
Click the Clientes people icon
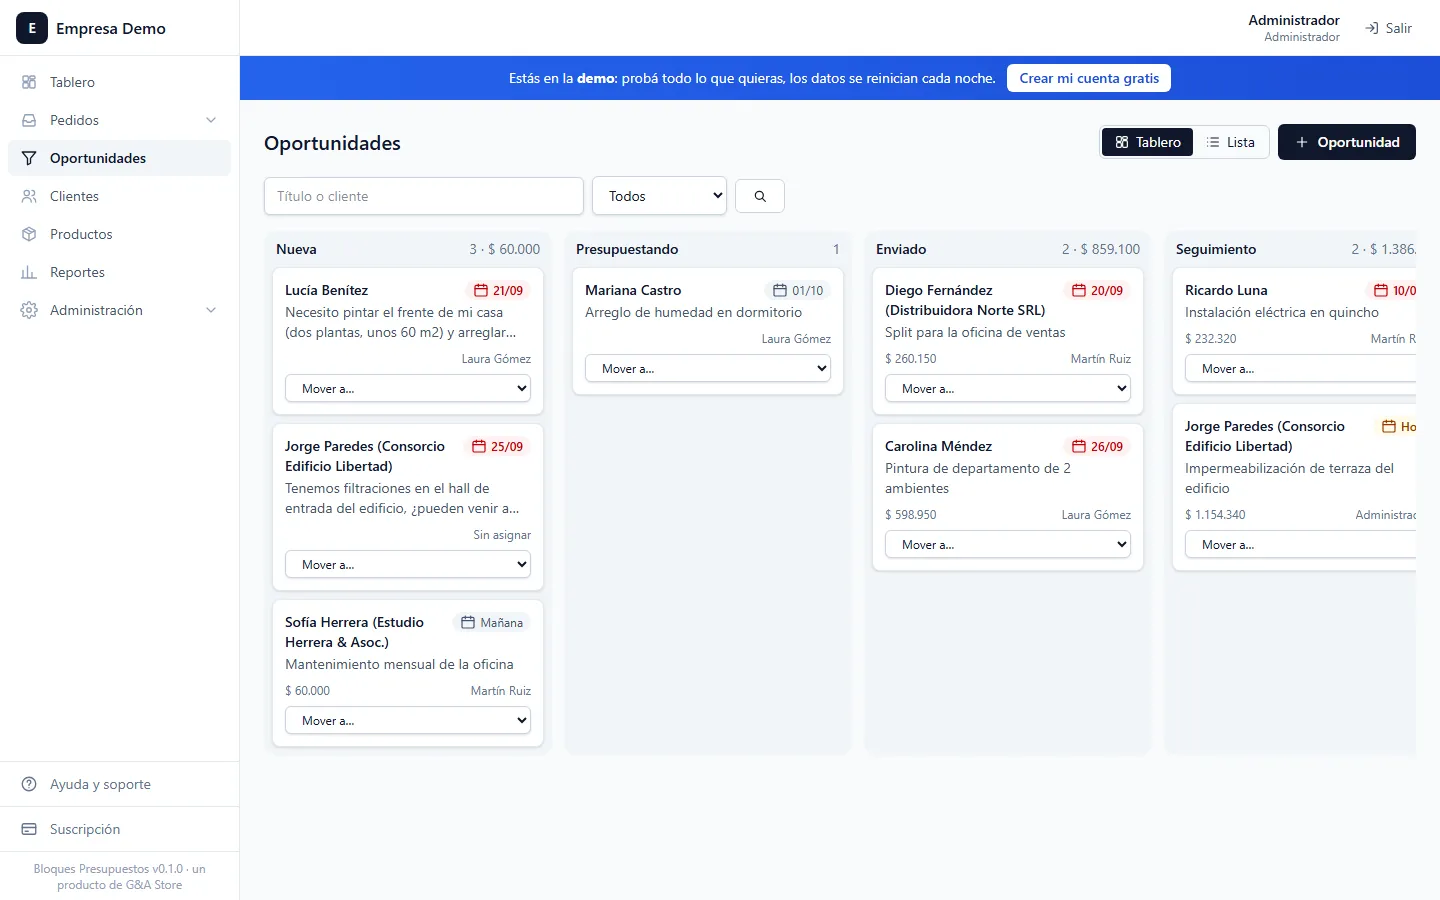coord(29,196)
